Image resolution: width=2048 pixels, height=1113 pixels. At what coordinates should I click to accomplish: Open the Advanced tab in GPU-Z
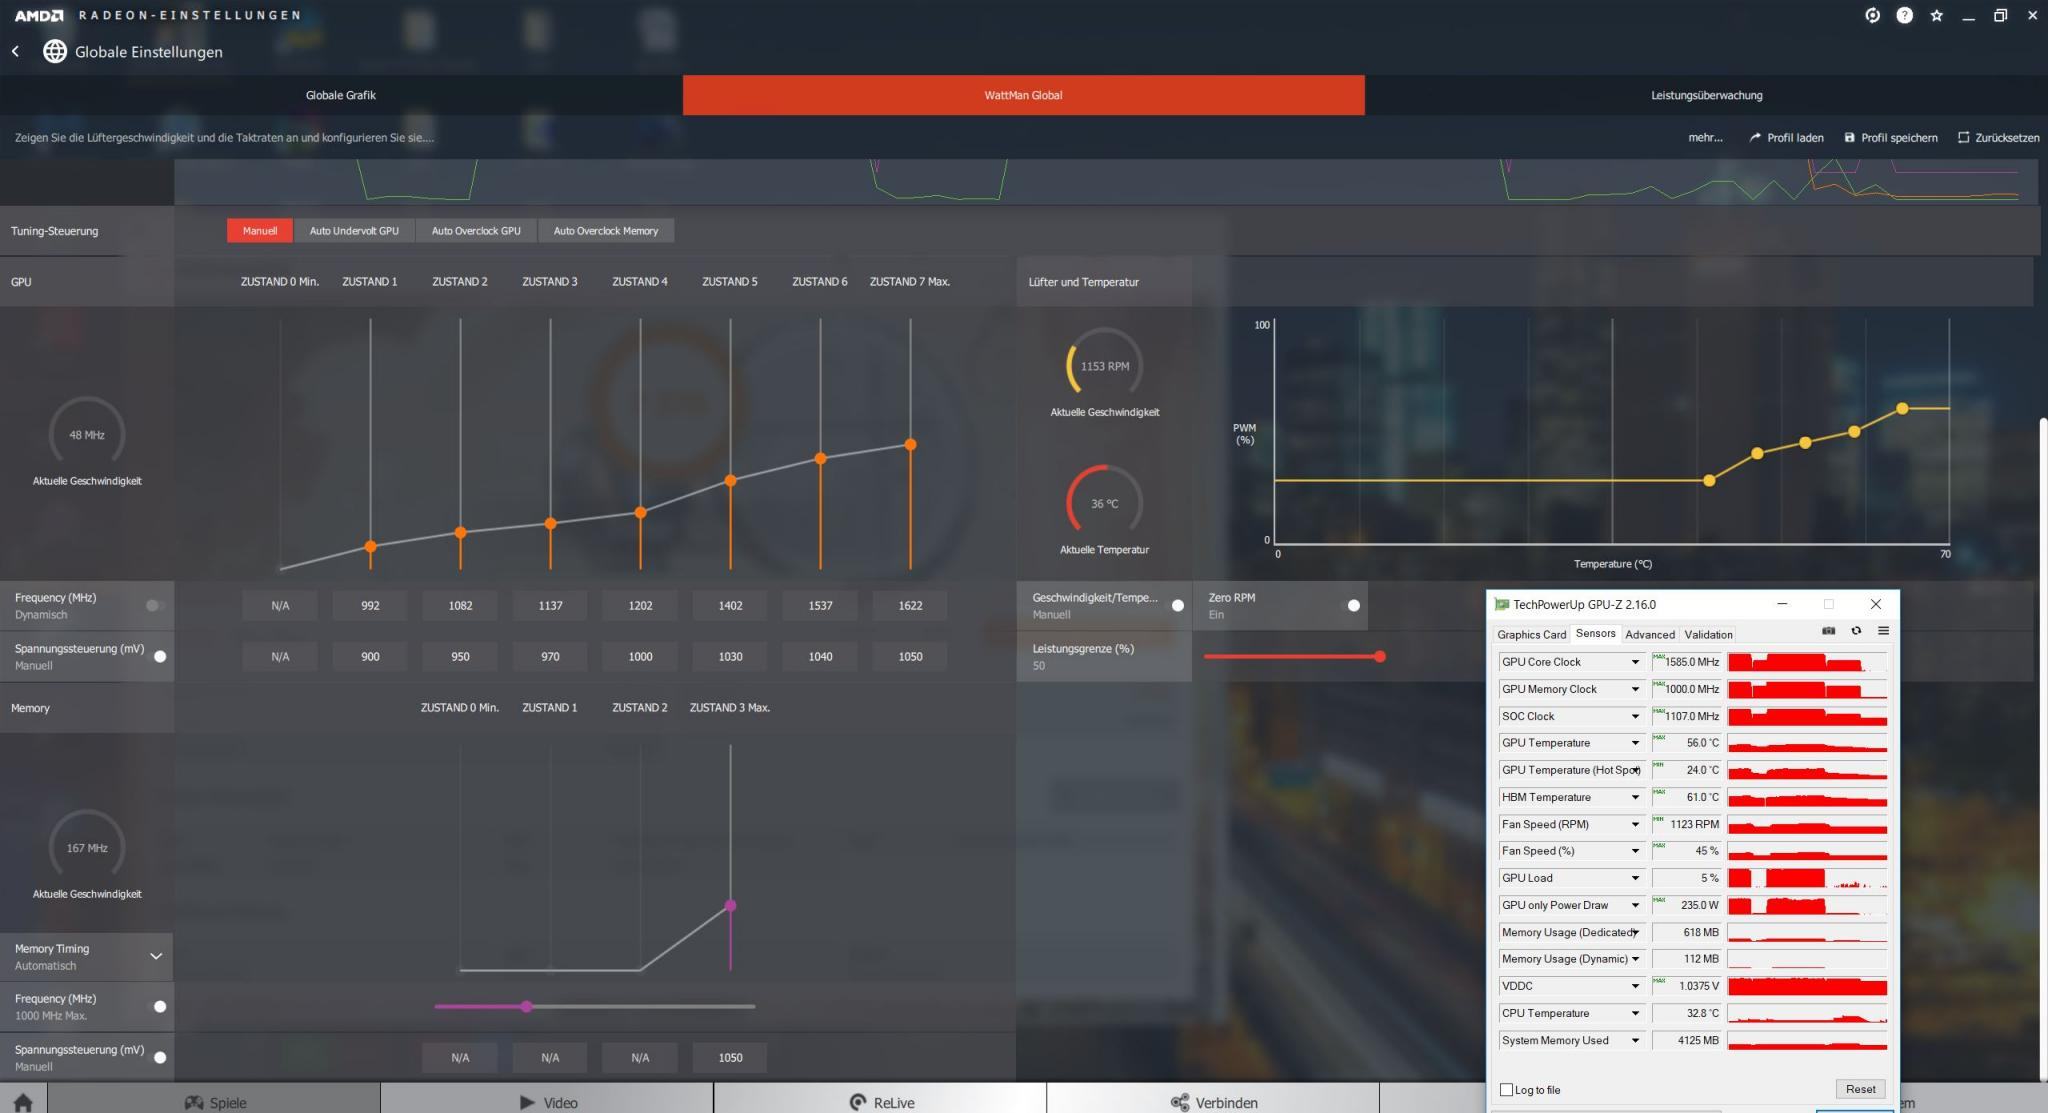[1649, 634]
